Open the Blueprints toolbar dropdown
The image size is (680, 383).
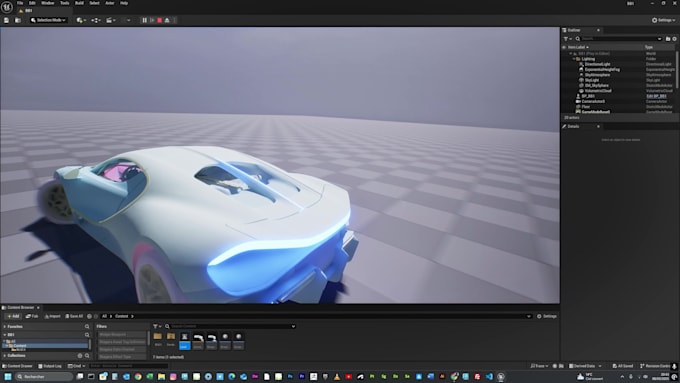(x=96, y=20)
